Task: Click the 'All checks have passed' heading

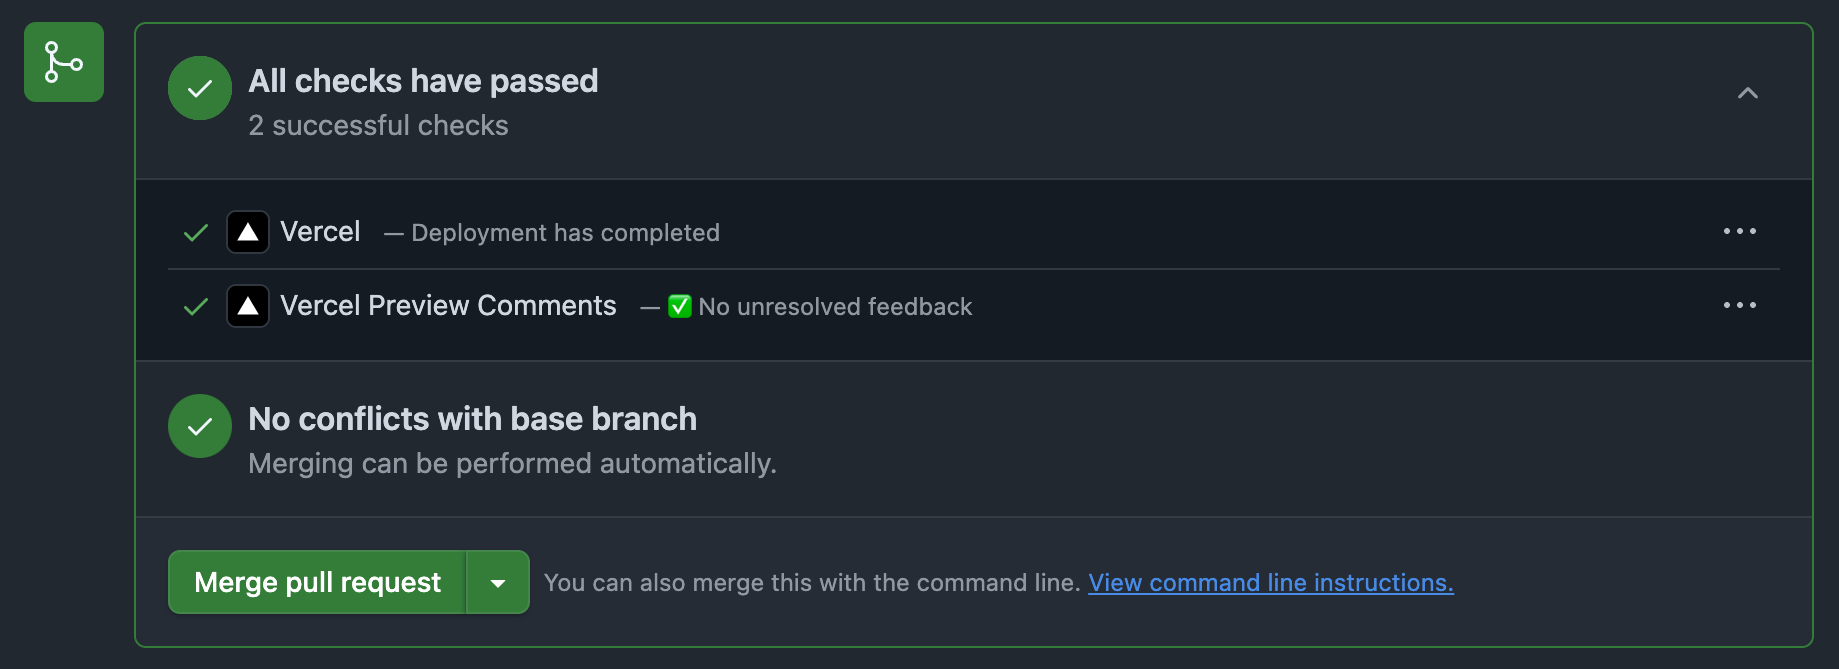Action: (x=423, y=81)
